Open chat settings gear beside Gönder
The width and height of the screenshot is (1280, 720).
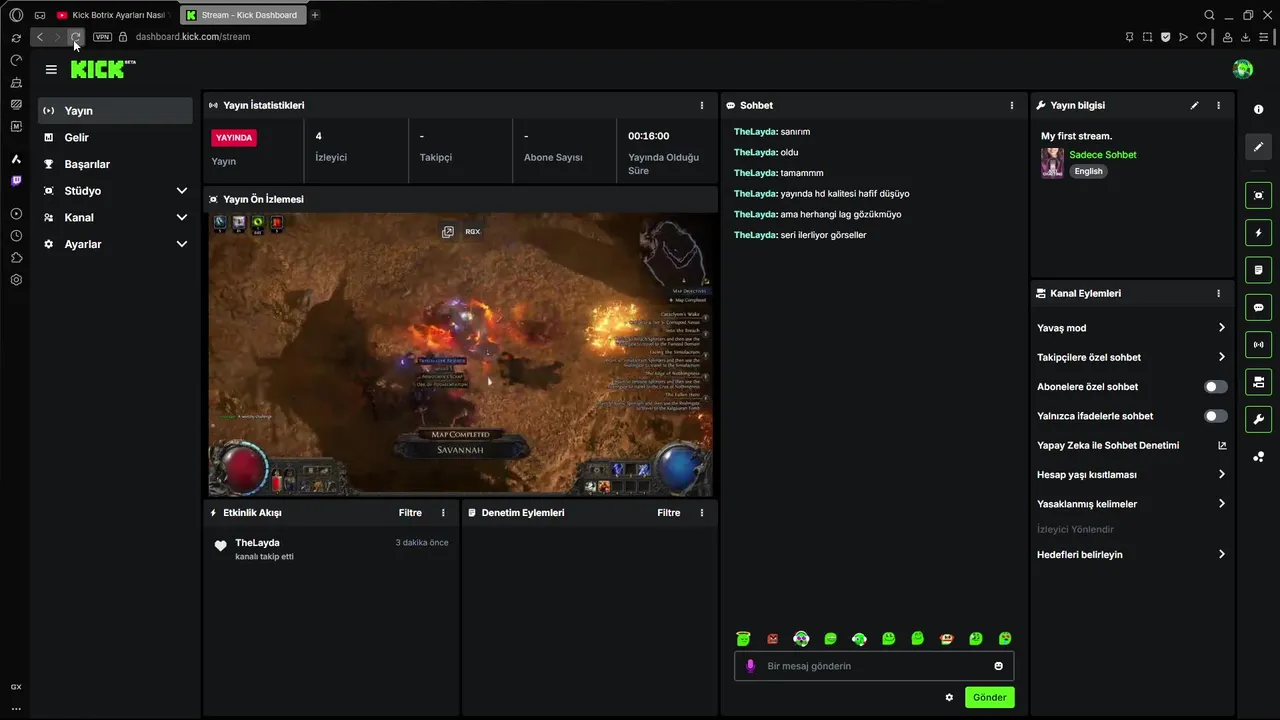pyautogui.click(x=949, y=697)
